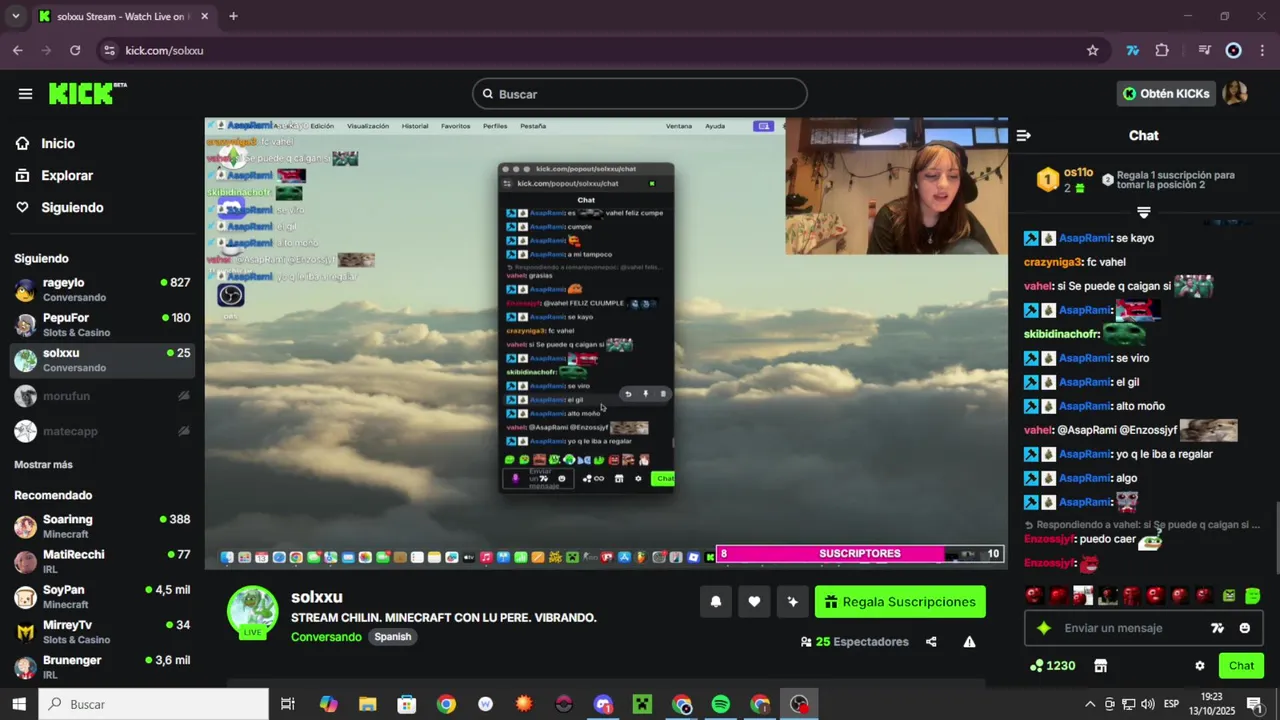Click the stream video player
The image size is (1280, 720).
tap(606, 343)
